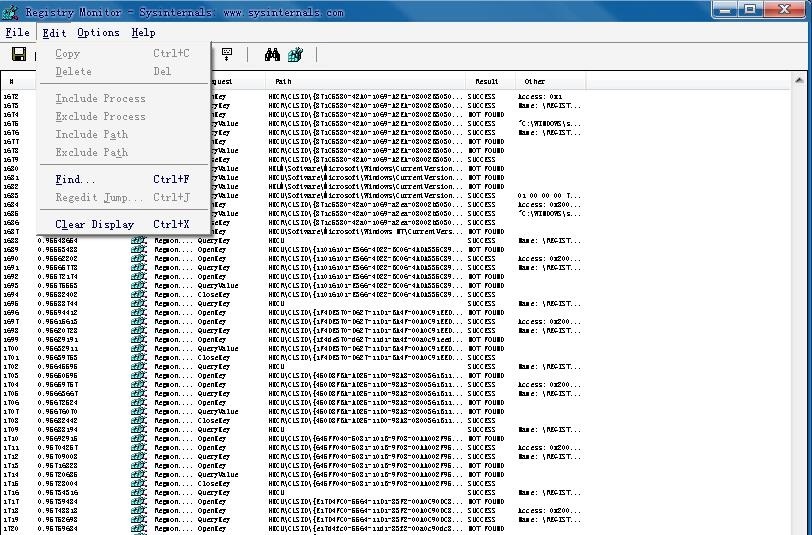Choose Find... from the Edit menu
This screenshot has height=535, width=812.
tap(76, 180)
